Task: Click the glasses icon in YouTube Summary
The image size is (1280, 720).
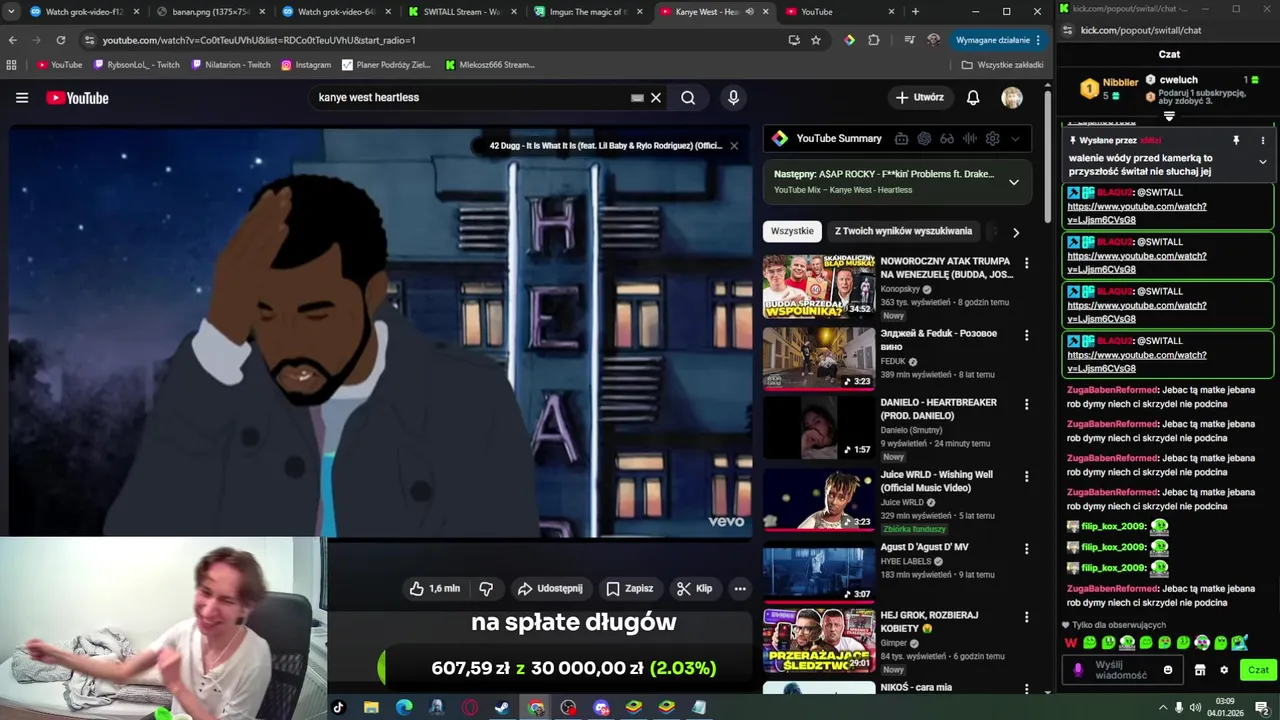Action: point(947,139)
